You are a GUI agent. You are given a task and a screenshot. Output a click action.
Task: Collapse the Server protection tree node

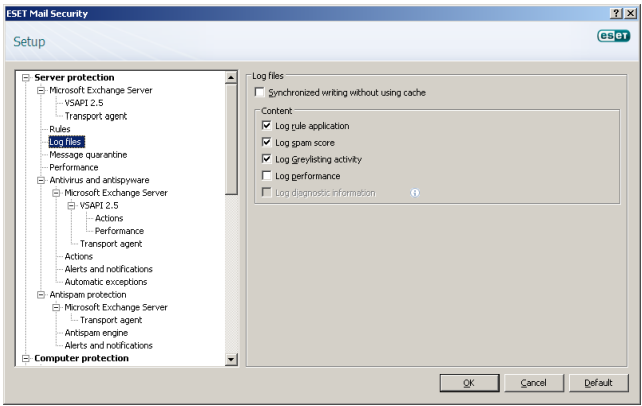tap(26, 77)
